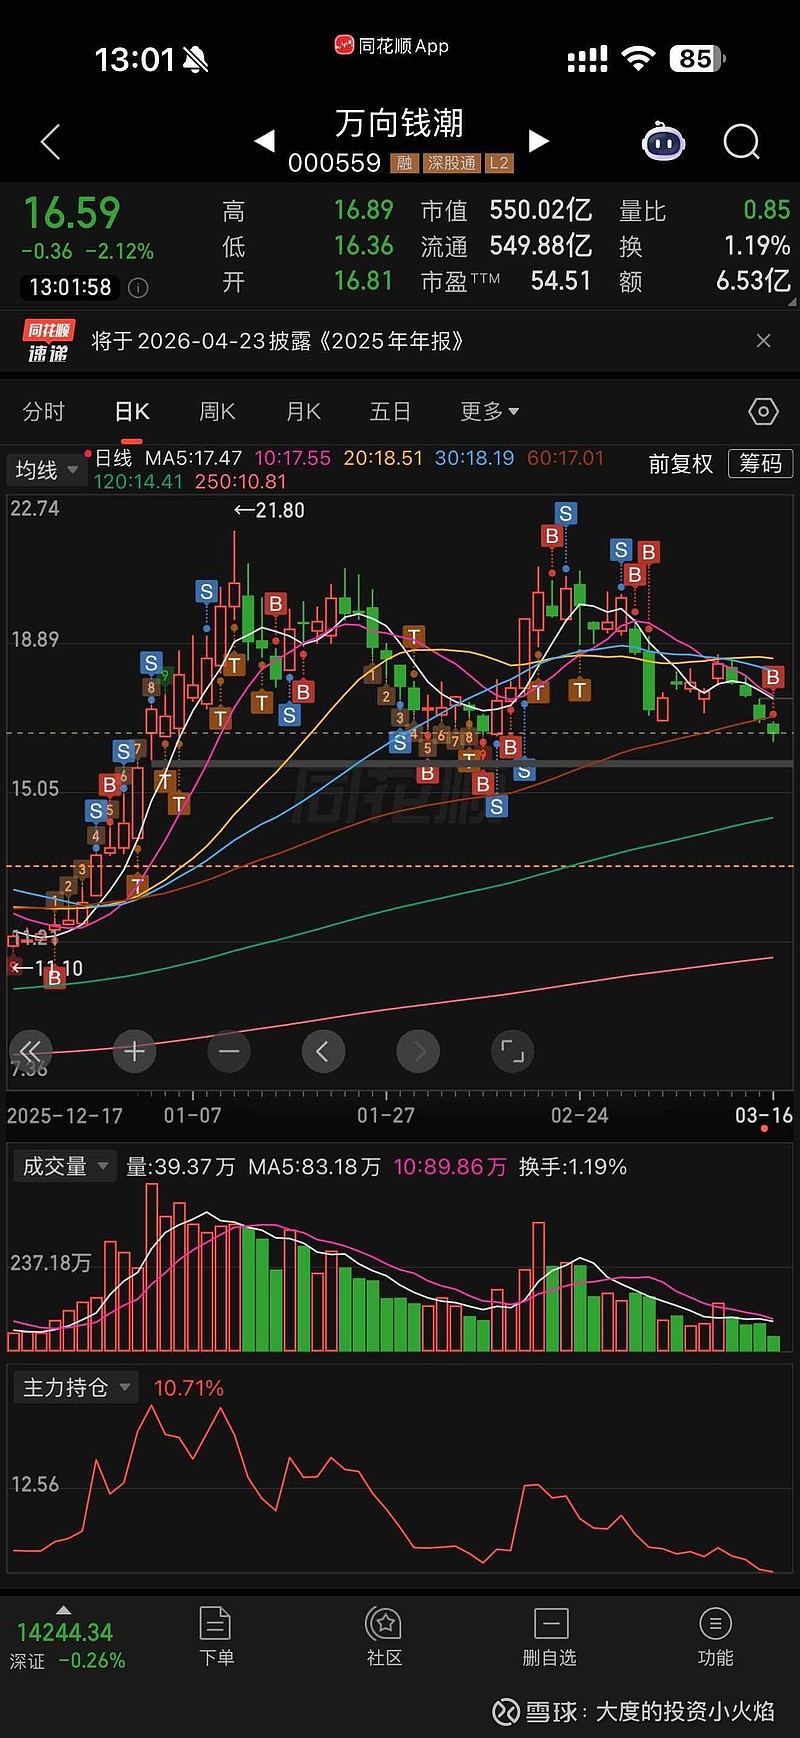Tap the 2026-04-23 年报 disclosure notice

278,341
